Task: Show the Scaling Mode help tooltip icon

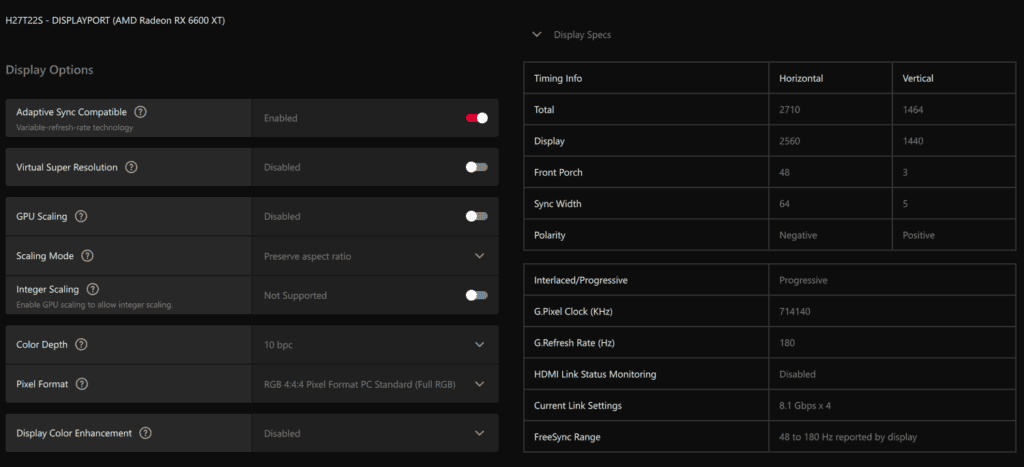Action: [x=87, y=256]
